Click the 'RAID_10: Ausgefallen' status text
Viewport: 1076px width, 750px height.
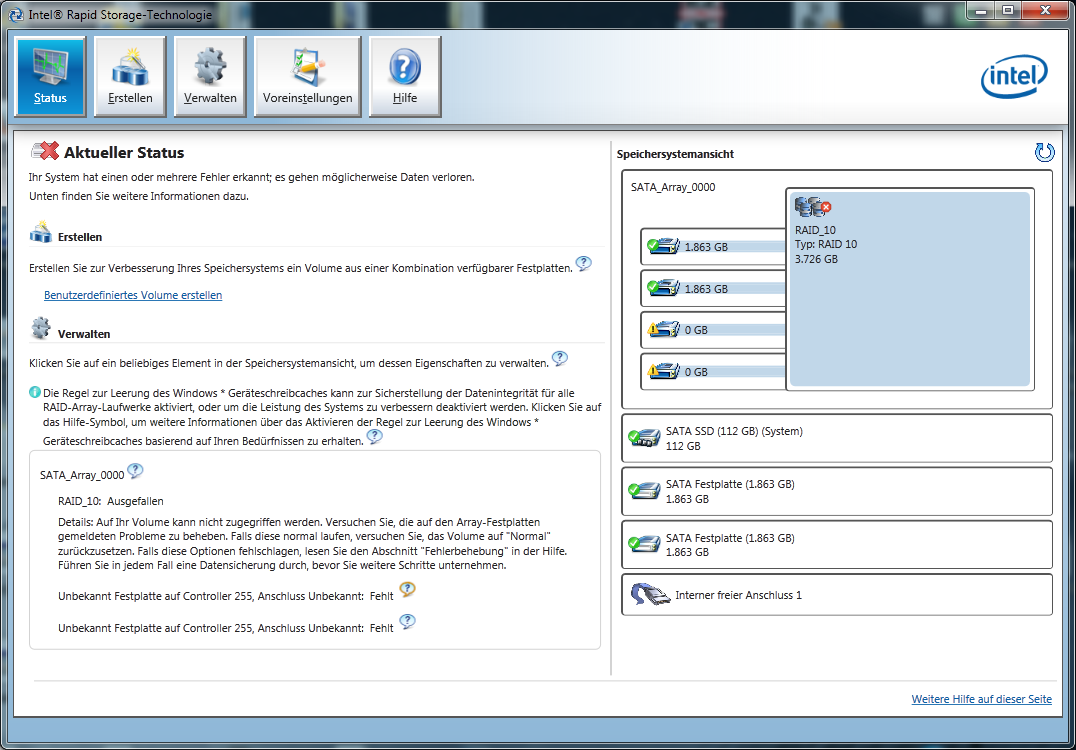click(110, 502)
